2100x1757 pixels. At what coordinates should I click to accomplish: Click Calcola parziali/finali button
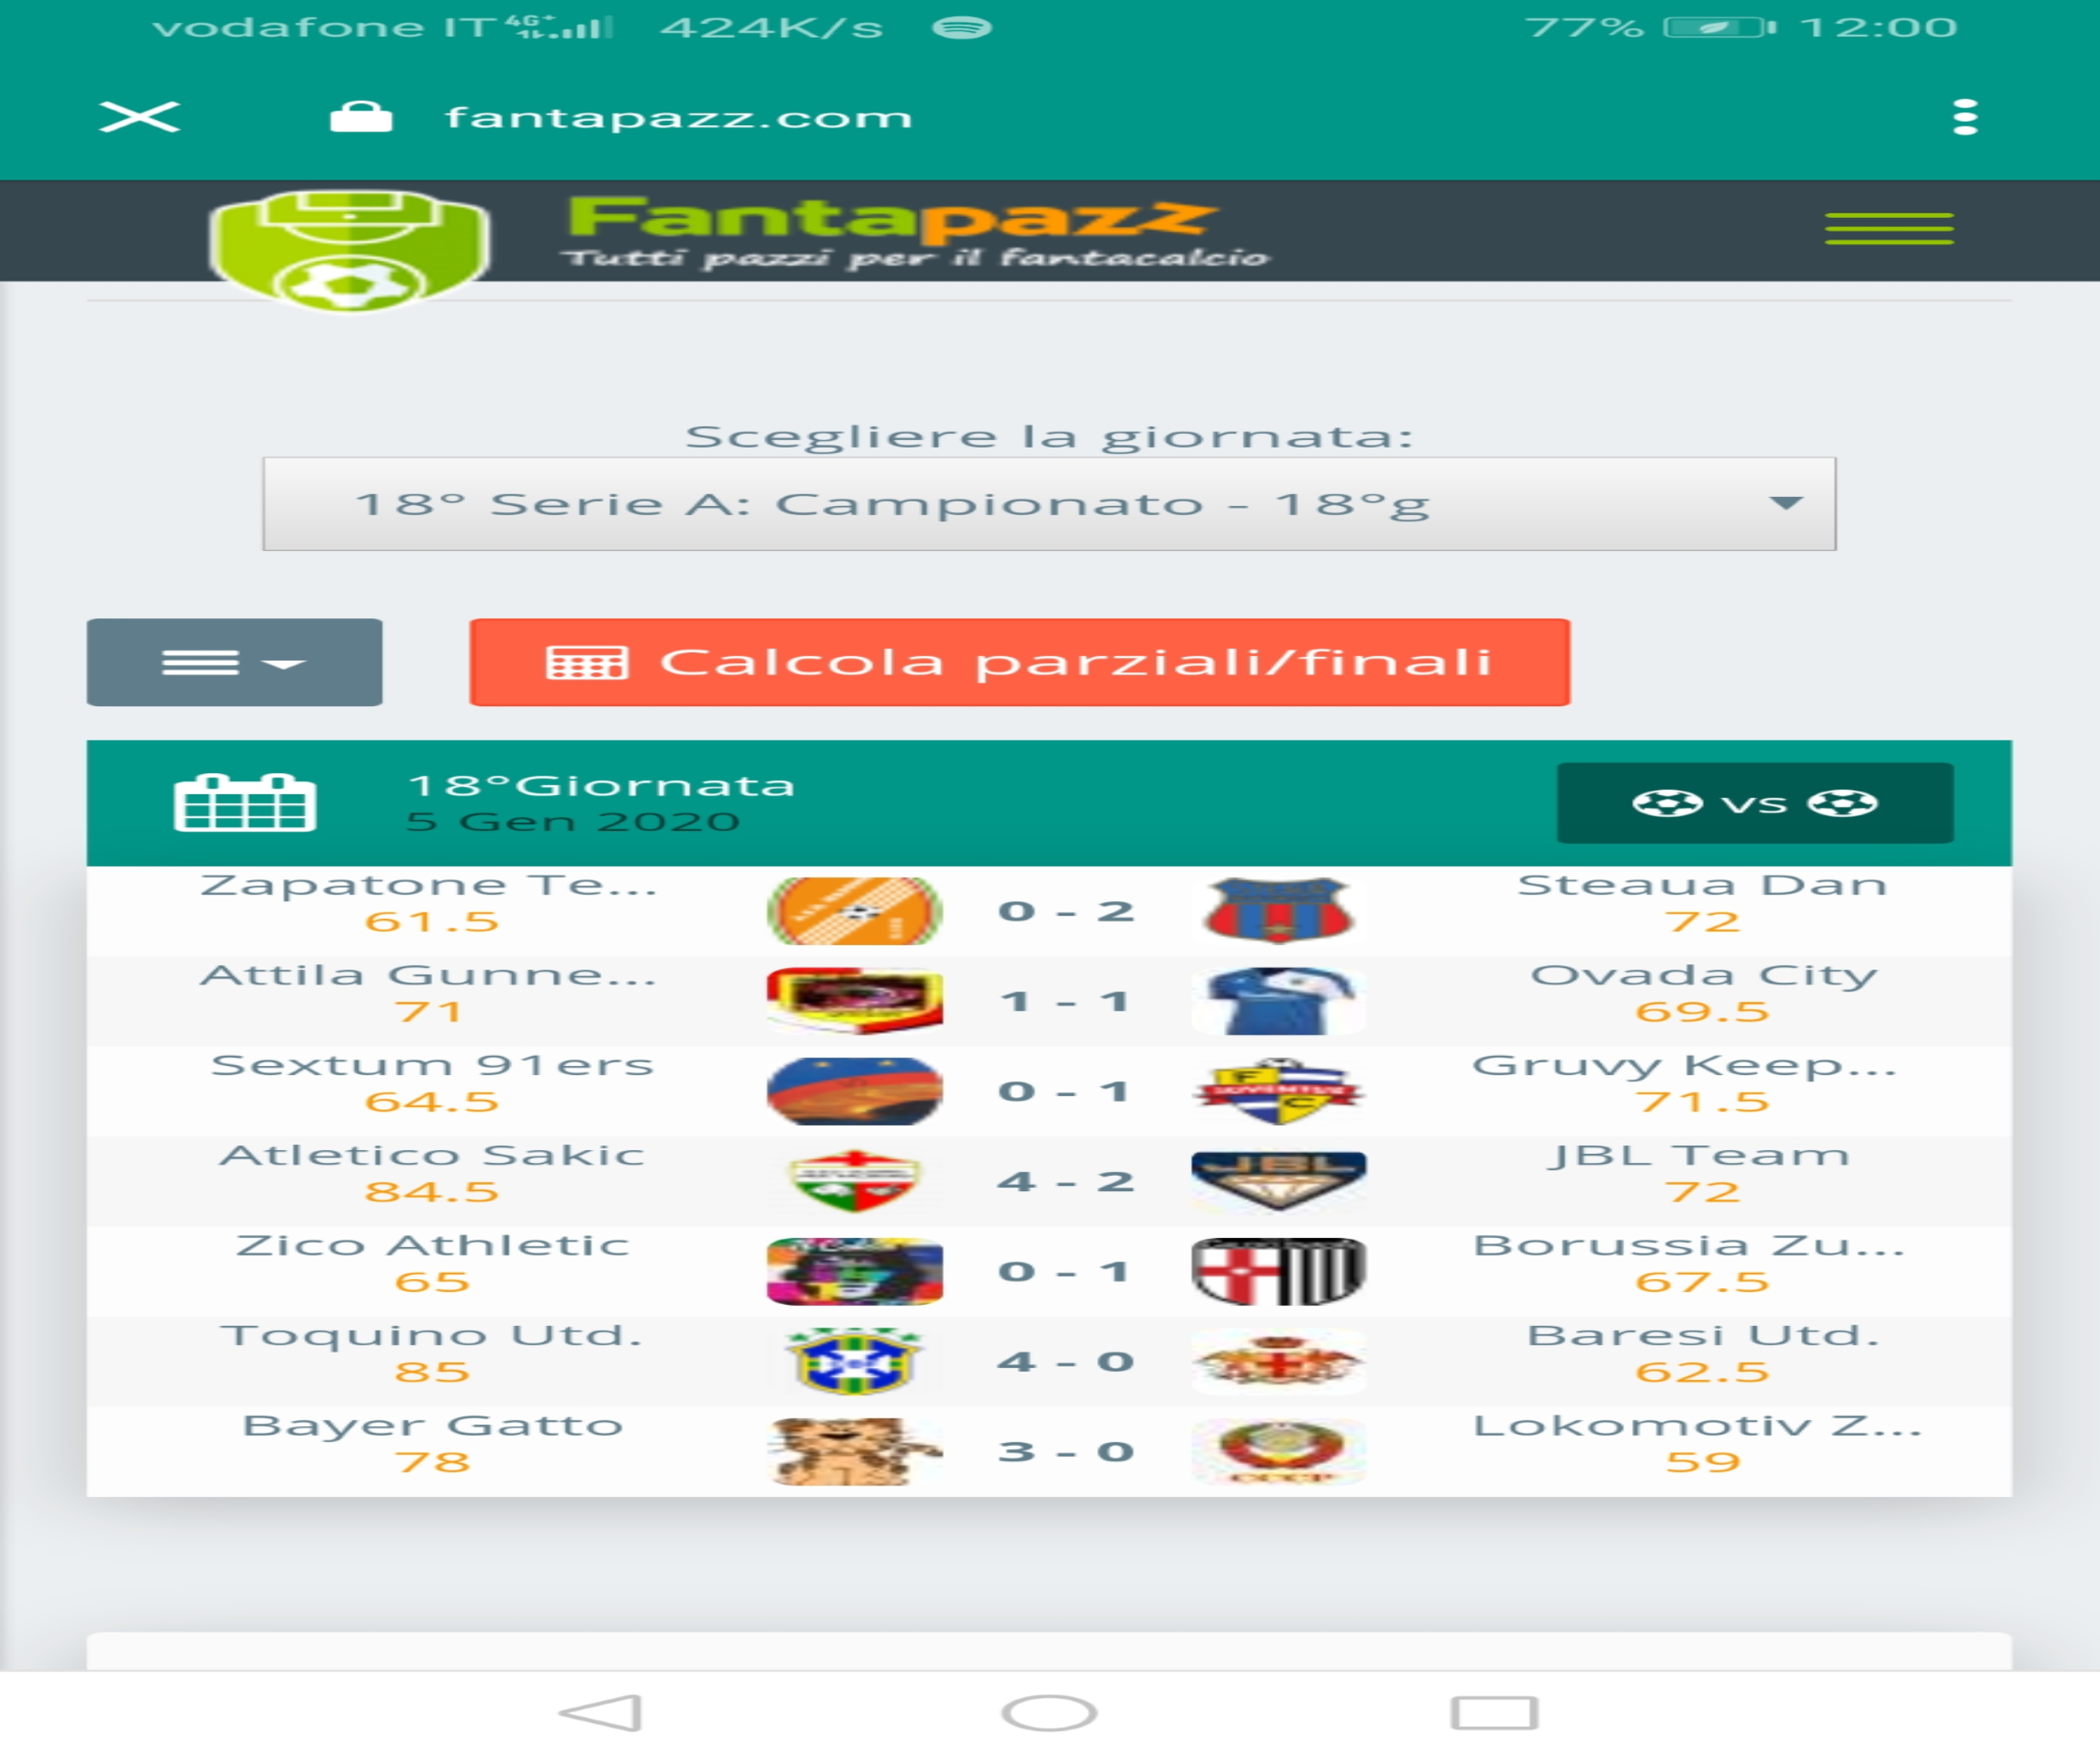[1020, 662]
